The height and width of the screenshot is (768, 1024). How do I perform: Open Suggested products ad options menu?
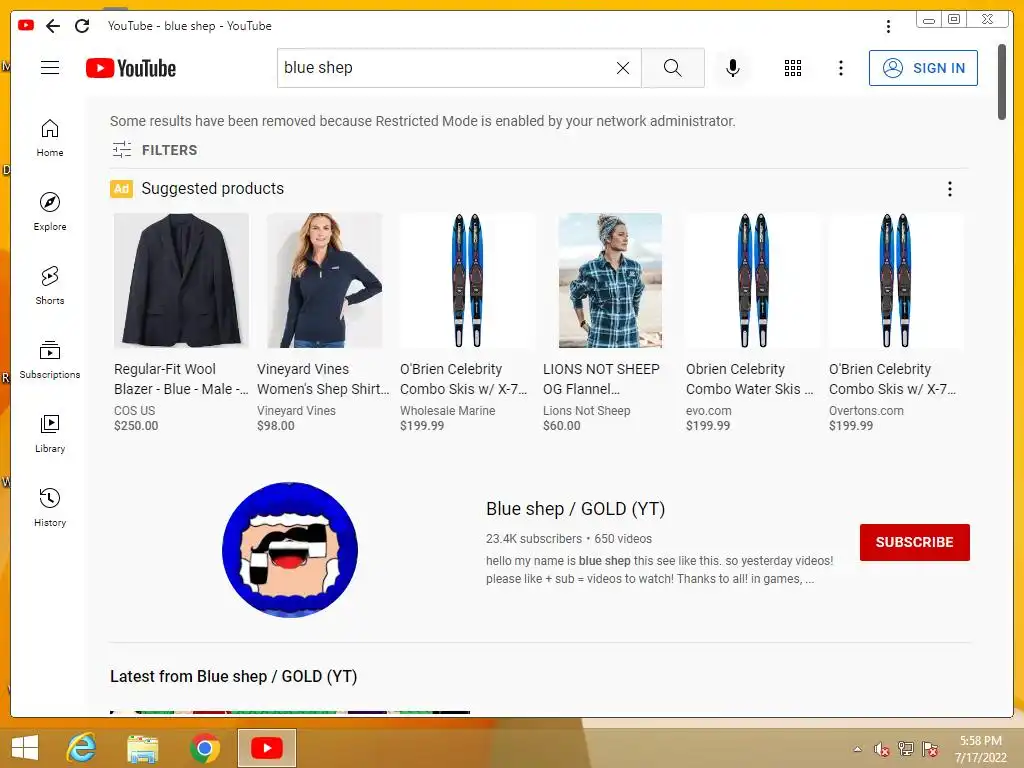950,189
